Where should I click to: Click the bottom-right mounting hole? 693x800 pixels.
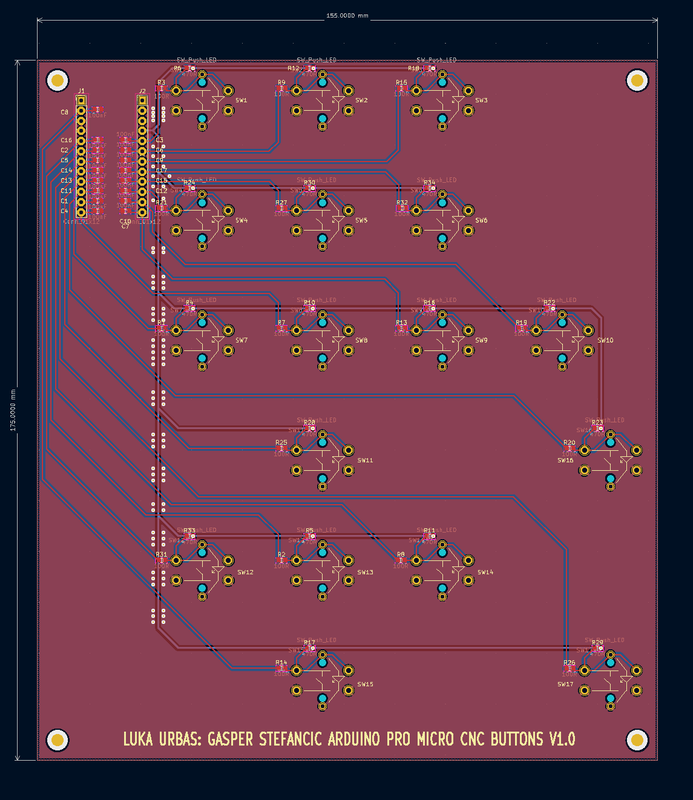pyautogui.click(x=637, y=740)
